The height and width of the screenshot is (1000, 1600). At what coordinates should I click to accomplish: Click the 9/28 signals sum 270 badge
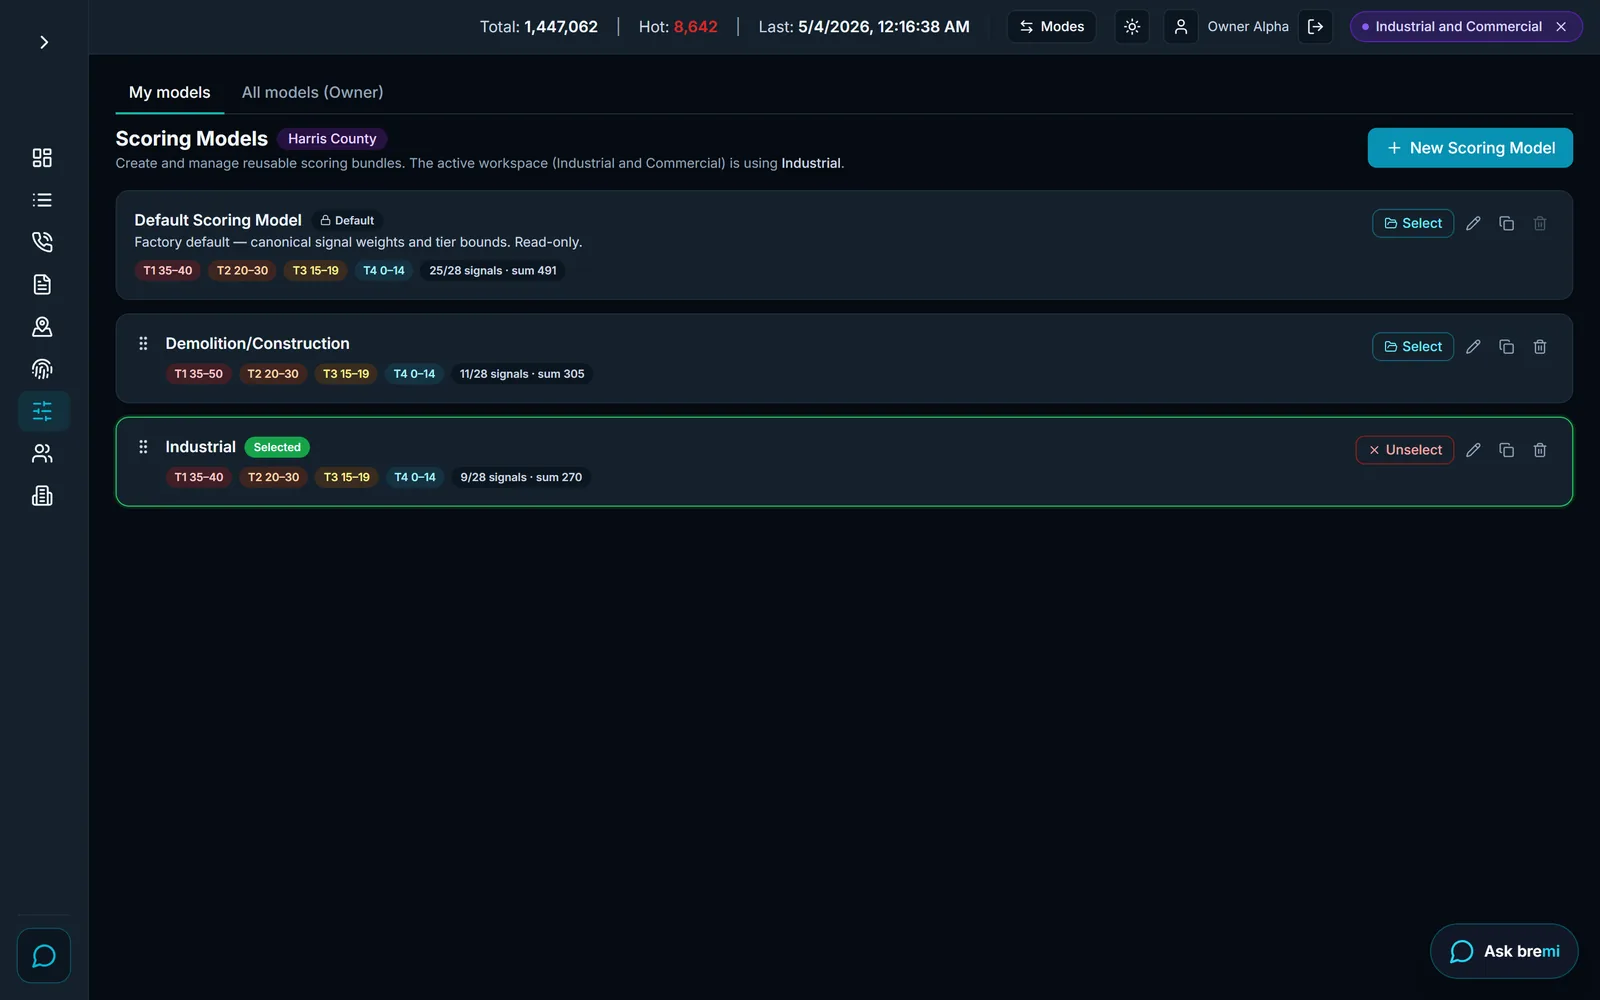521,478
